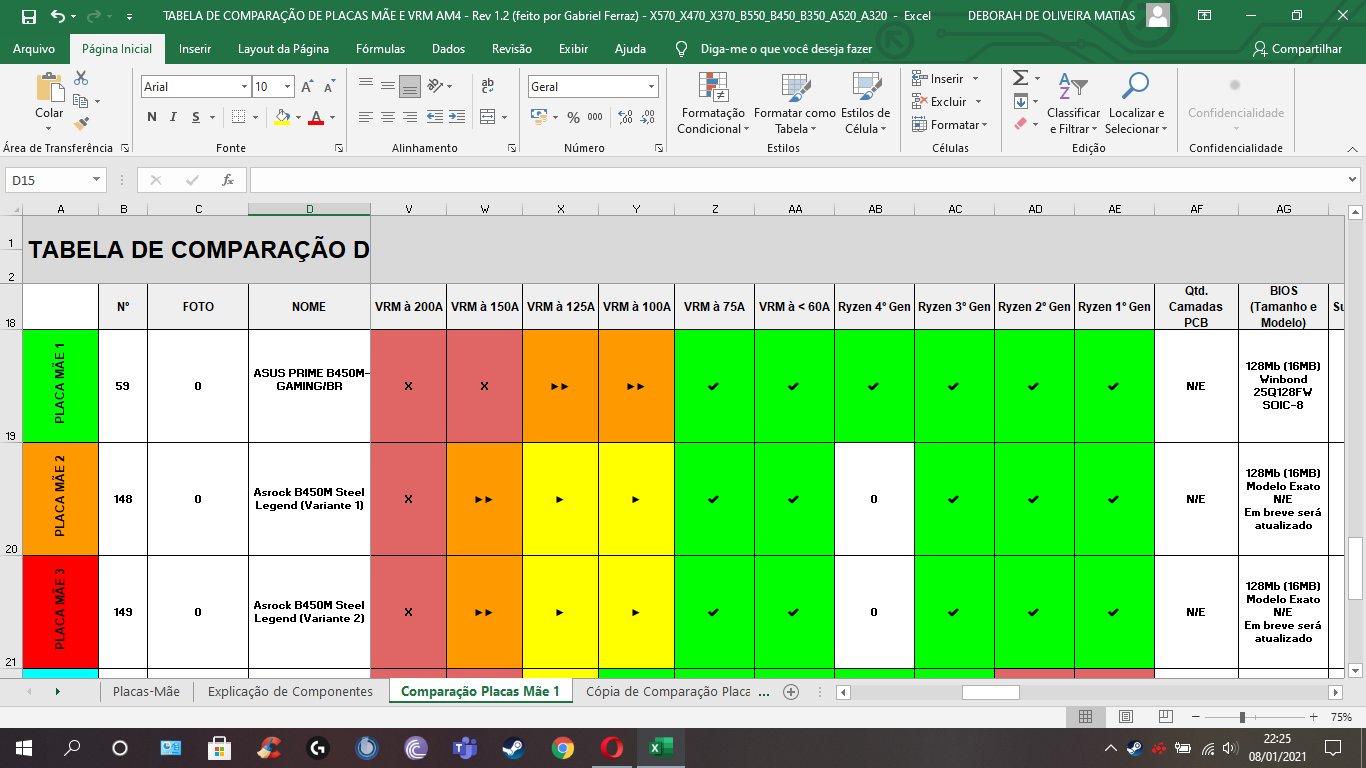The height and width of the screenshot is (768, 1366).
Task: Click the accounting currency format icon
Action: 539,117
